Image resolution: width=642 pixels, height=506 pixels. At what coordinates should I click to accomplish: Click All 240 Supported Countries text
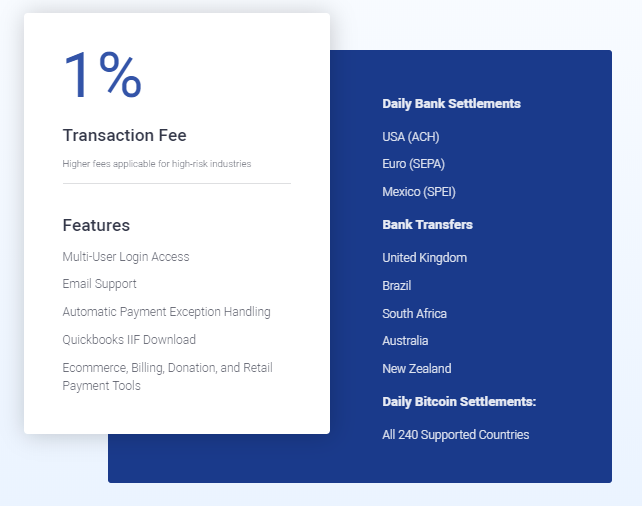point(456,435)
